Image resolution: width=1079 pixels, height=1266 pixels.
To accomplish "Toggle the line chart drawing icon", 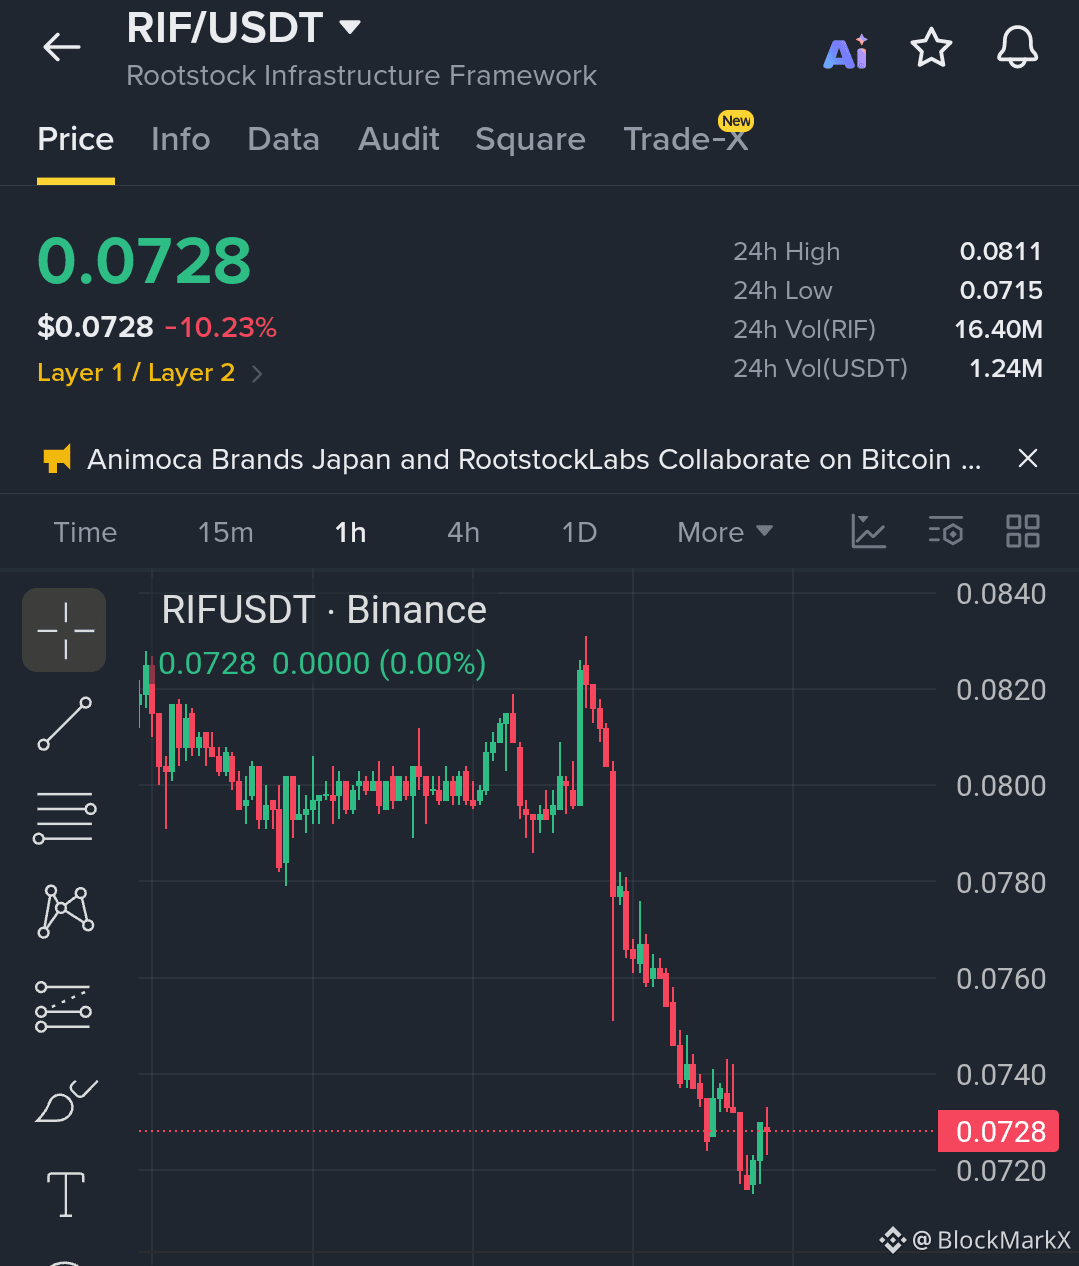I will 868,531.
